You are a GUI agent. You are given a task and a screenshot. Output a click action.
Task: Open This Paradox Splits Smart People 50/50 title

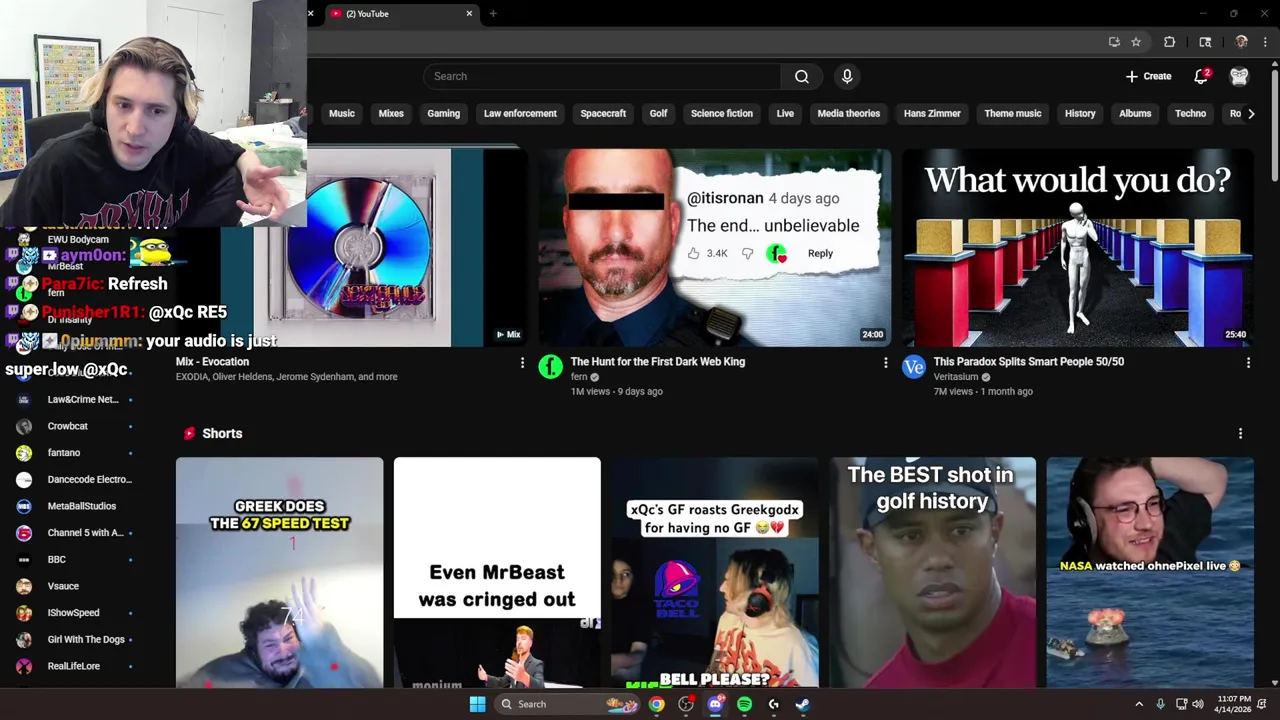(x=1029, y=362)
